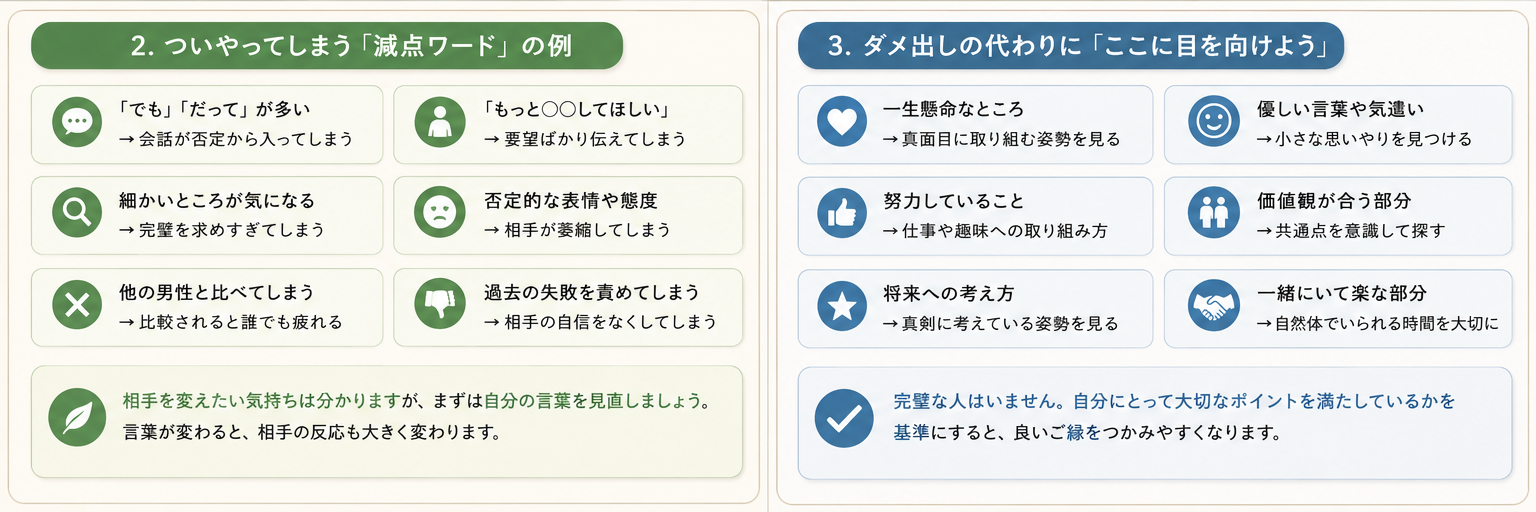Viewport: 1536px width, 512px height.
Task: Click the green text 自分の言葉を見直しましょう
Action: point(594,401)
